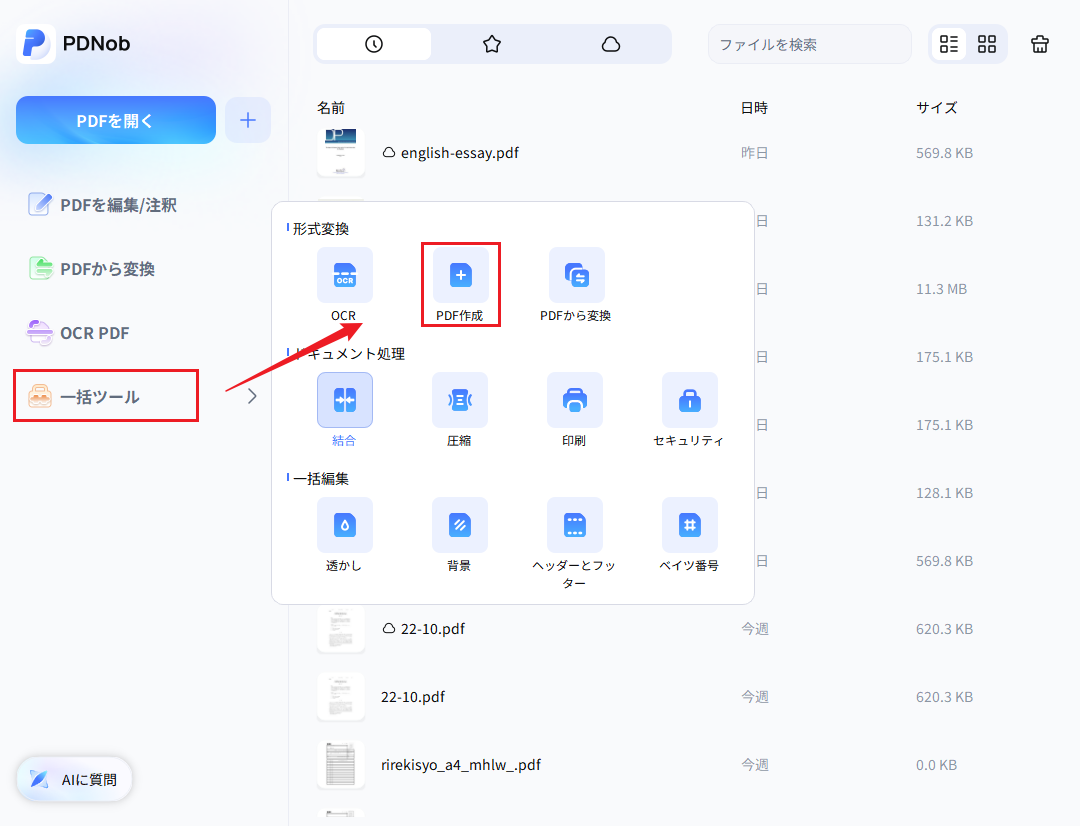Open PDFを編集/注釈 in the sidebar
The height and width of the screenshot is (826, 1080).
click(102, 205)
